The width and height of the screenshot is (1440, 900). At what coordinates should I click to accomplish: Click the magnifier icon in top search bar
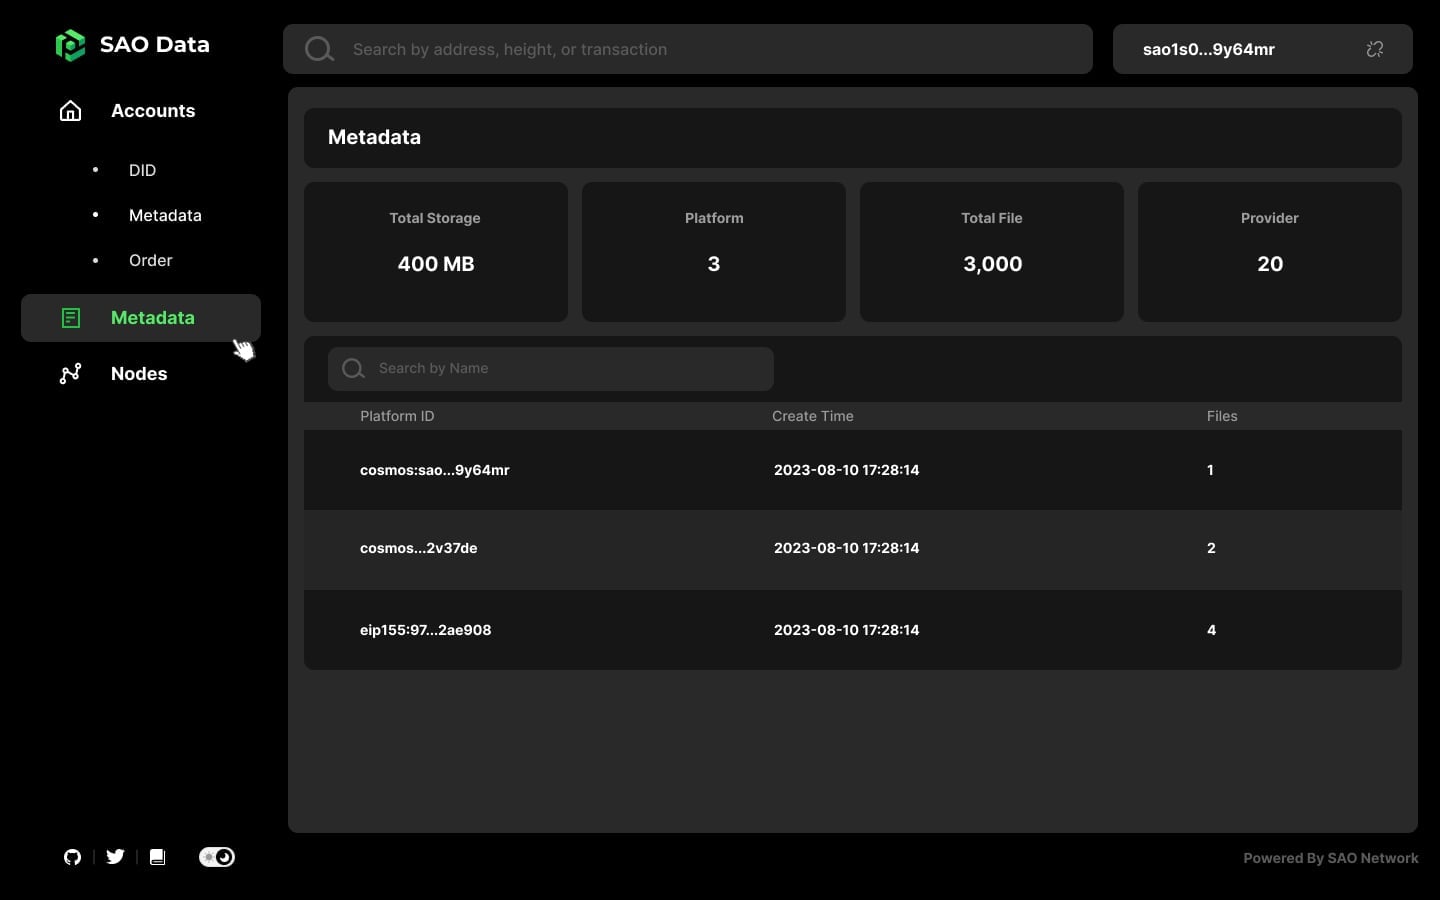pyautogui.click(x=319, y=49)
